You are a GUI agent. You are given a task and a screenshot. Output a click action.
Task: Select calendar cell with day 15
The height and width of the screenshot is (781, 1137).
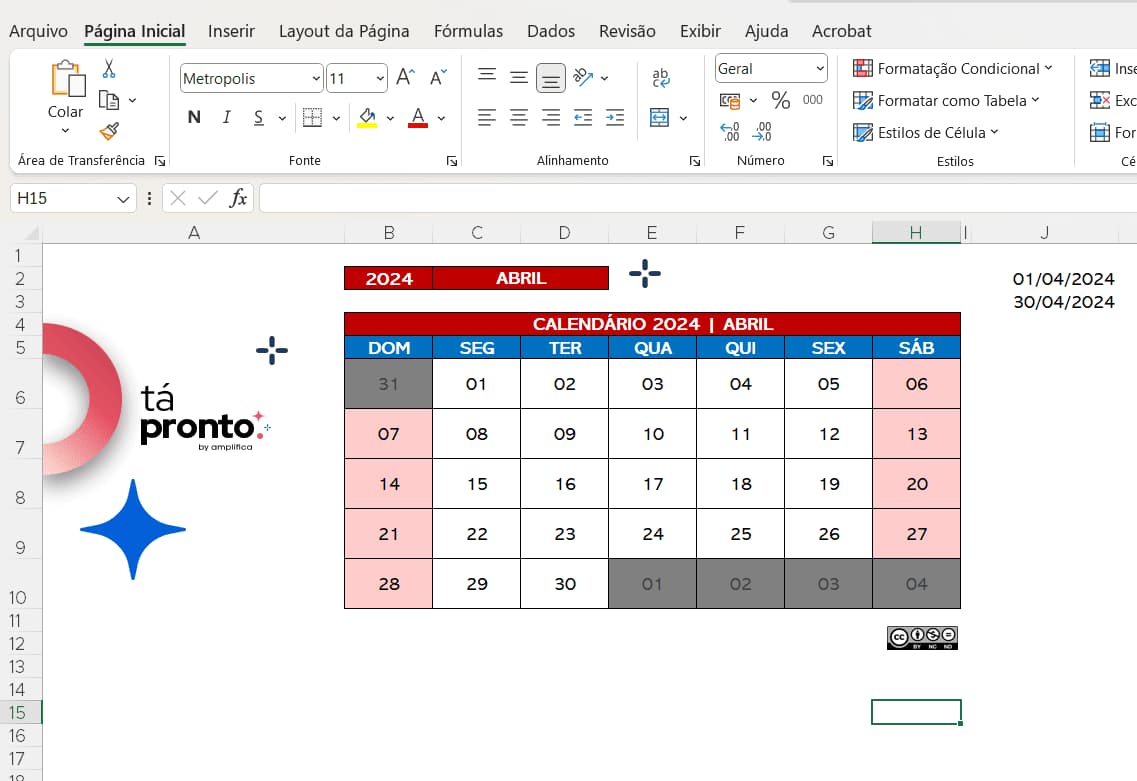click(x=477, y=484)
